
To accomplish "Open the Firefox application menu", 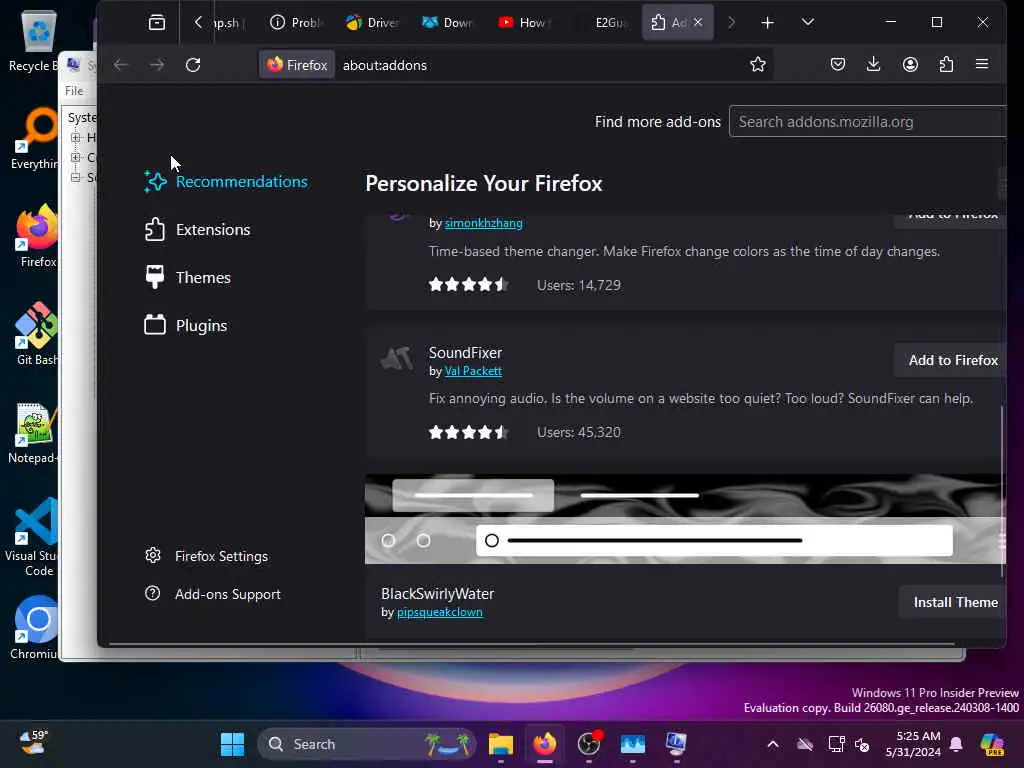I will click(x=982, y=64).
